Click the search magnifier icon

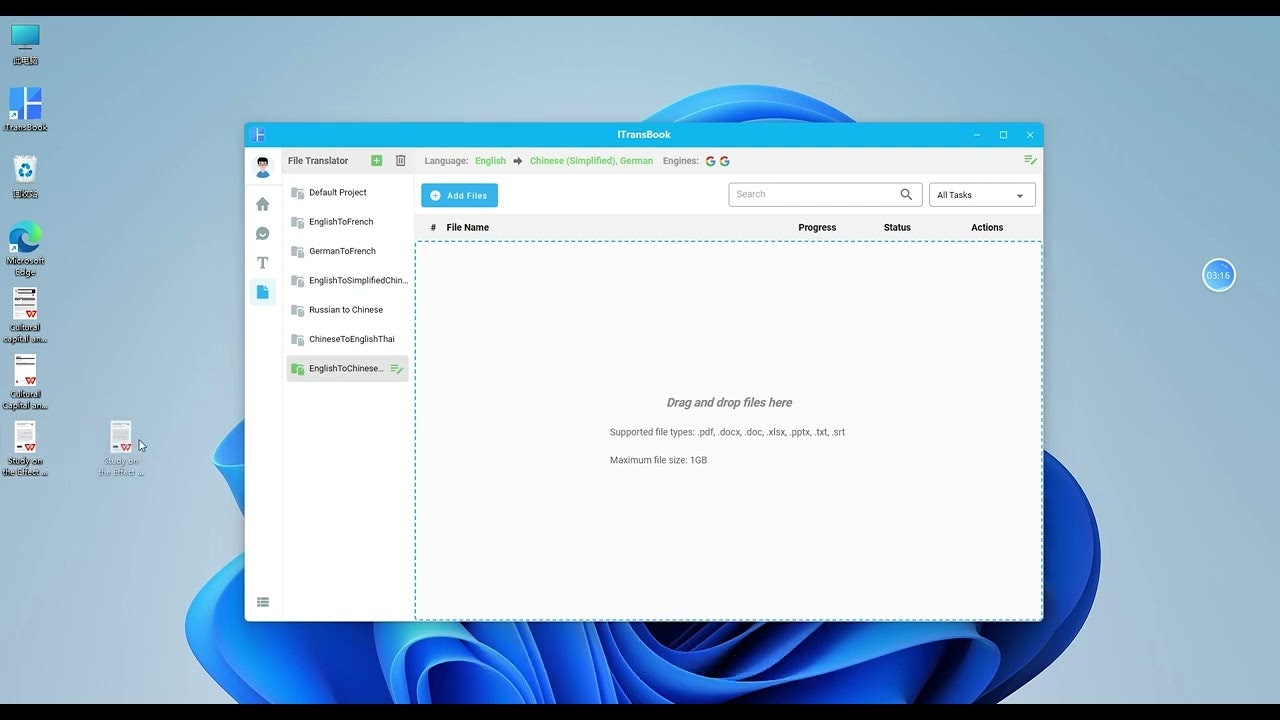(906, 195)
